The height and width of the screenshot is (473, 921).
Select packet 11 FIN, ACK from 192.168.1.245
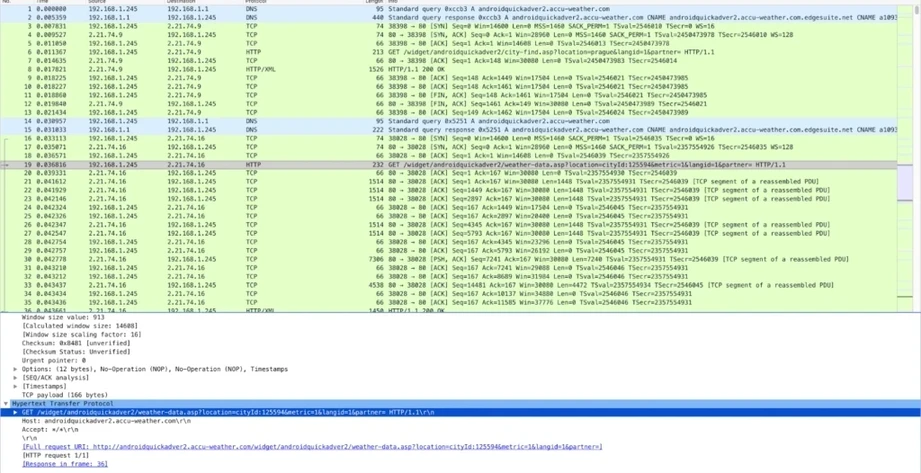click(449, 95)
